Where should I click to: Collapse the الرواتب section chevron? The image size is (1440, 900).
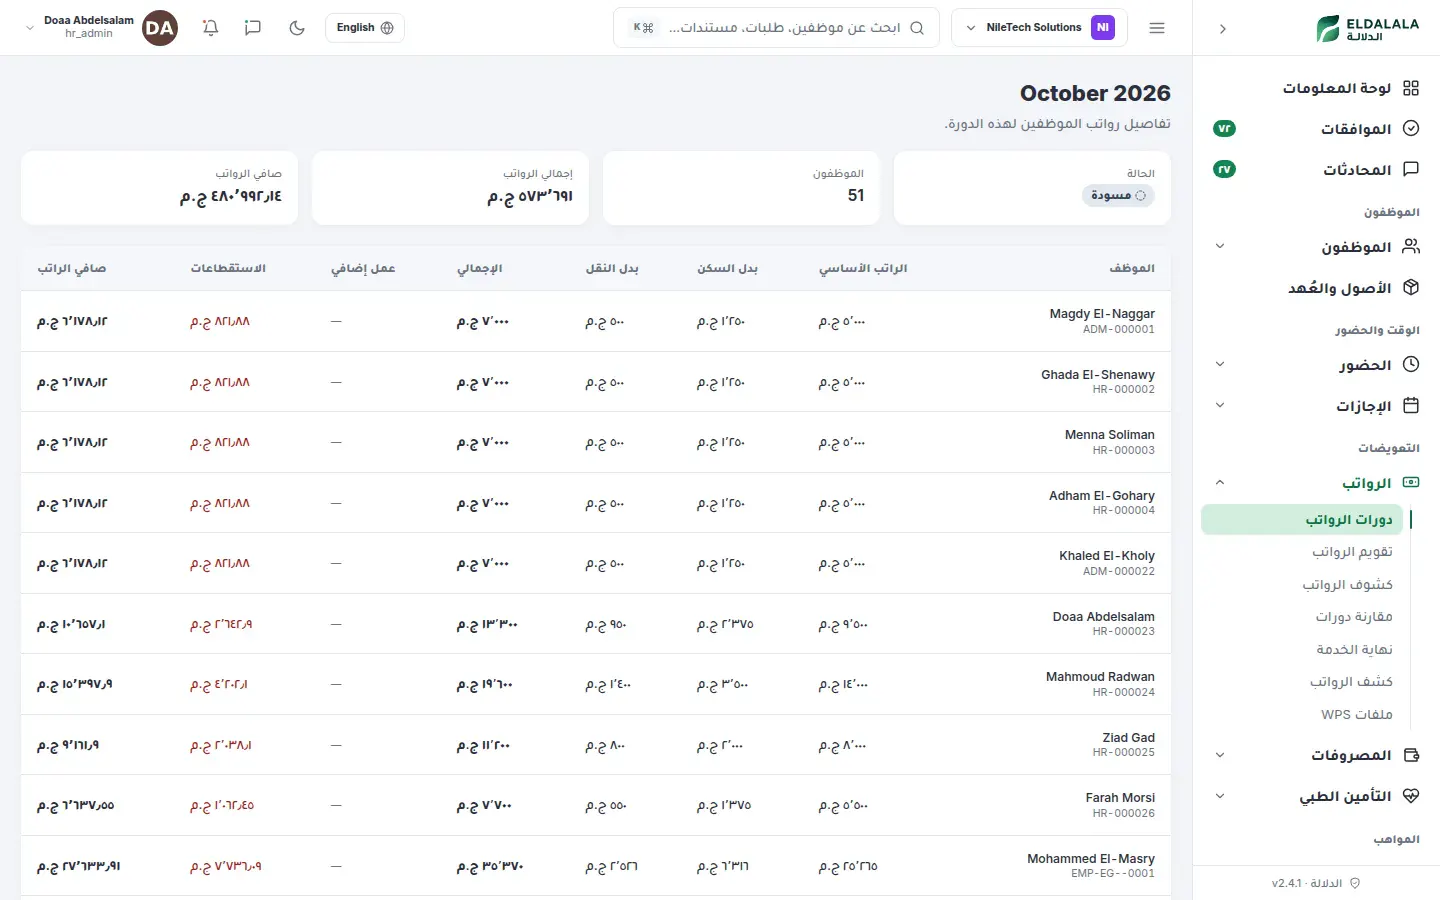[x=1220, y=482]
